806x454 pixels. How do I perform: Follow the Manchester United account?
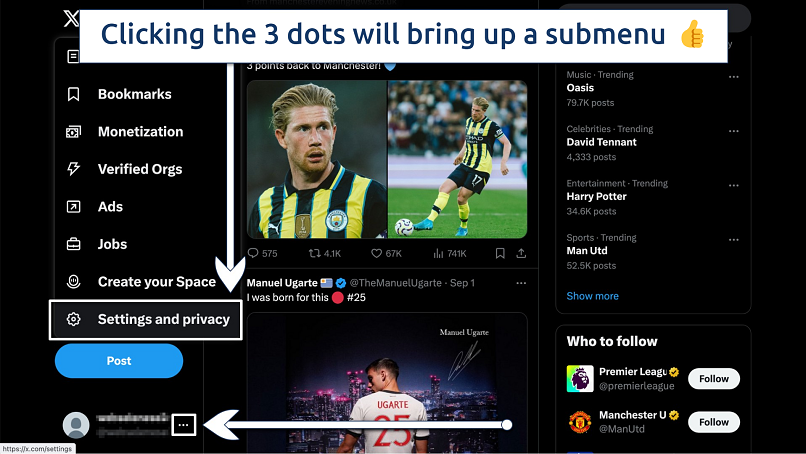coord(713,422)
